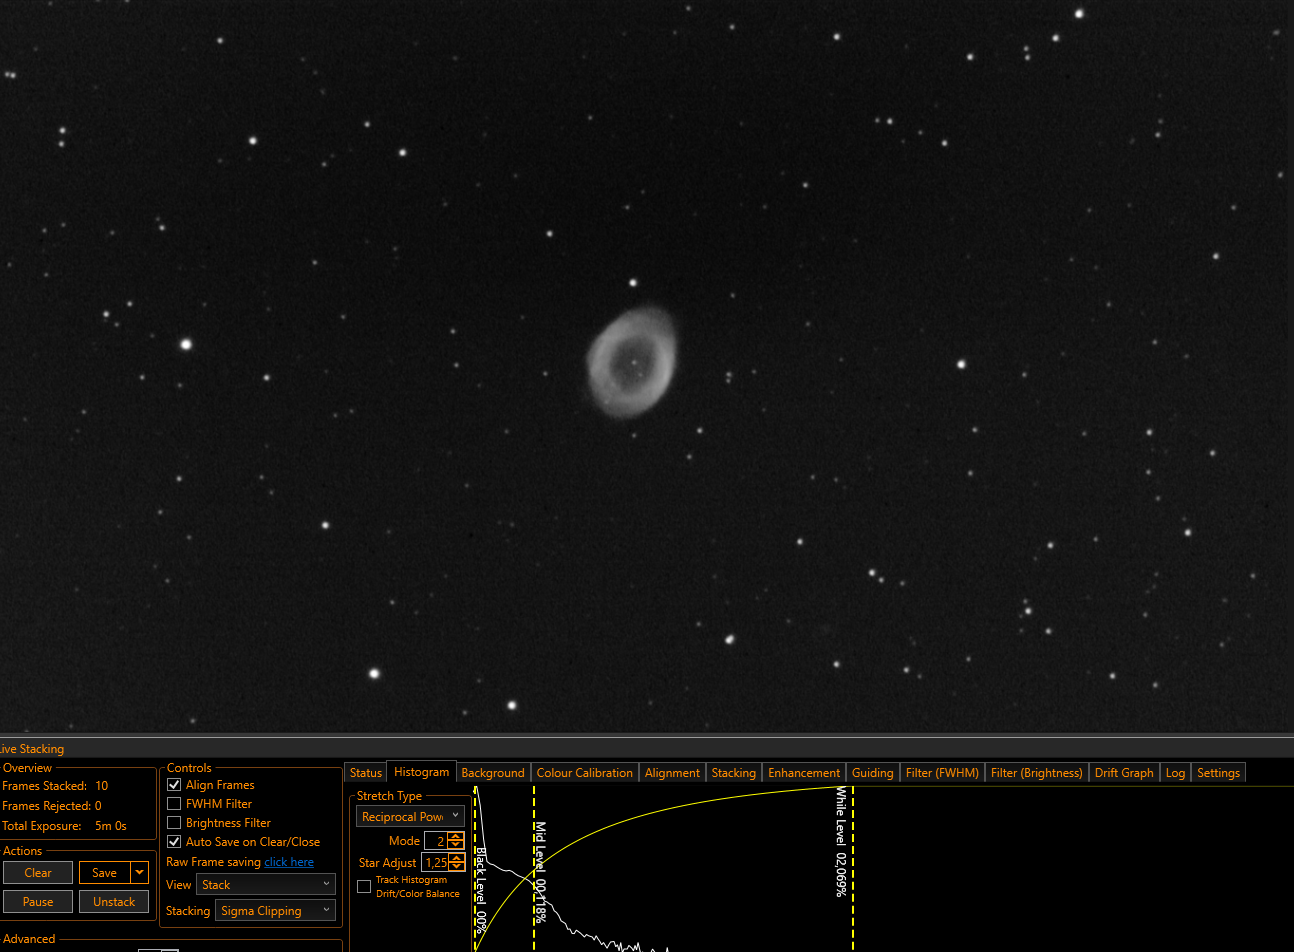Decrease the Mode spinner value
1294x952 pixels.
pyautogui.click(x=456, y=846)
